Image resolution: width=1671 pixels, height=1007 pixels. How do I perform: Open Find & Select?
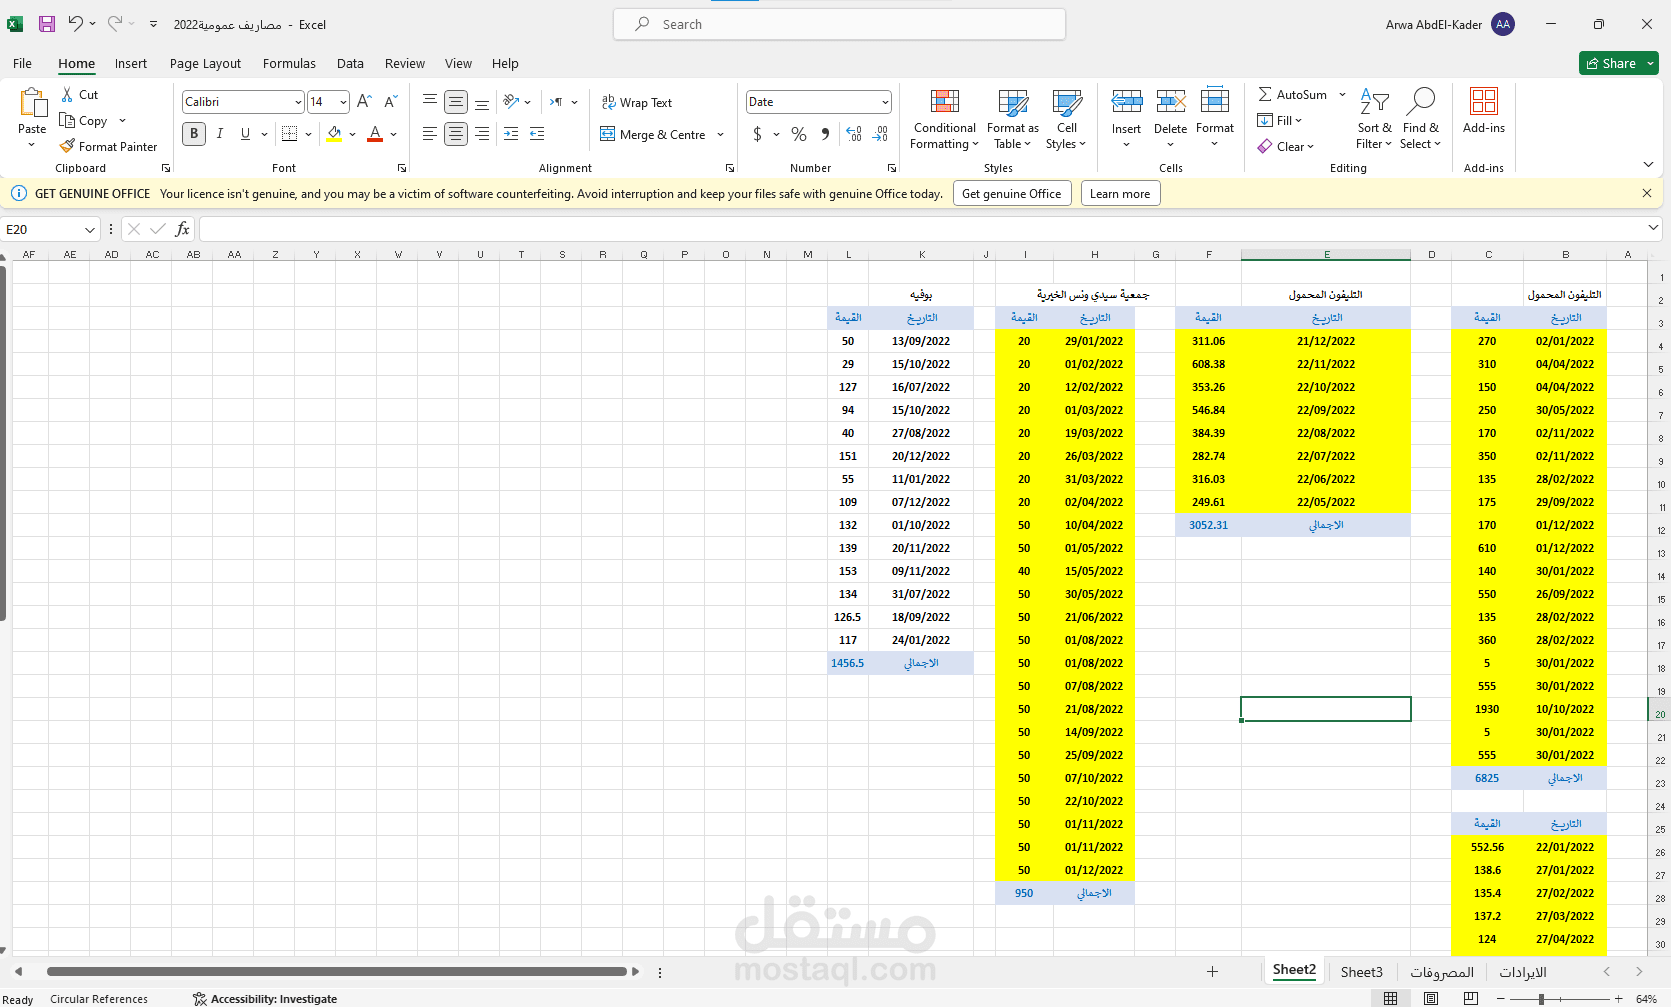(x=1420, y=119)
